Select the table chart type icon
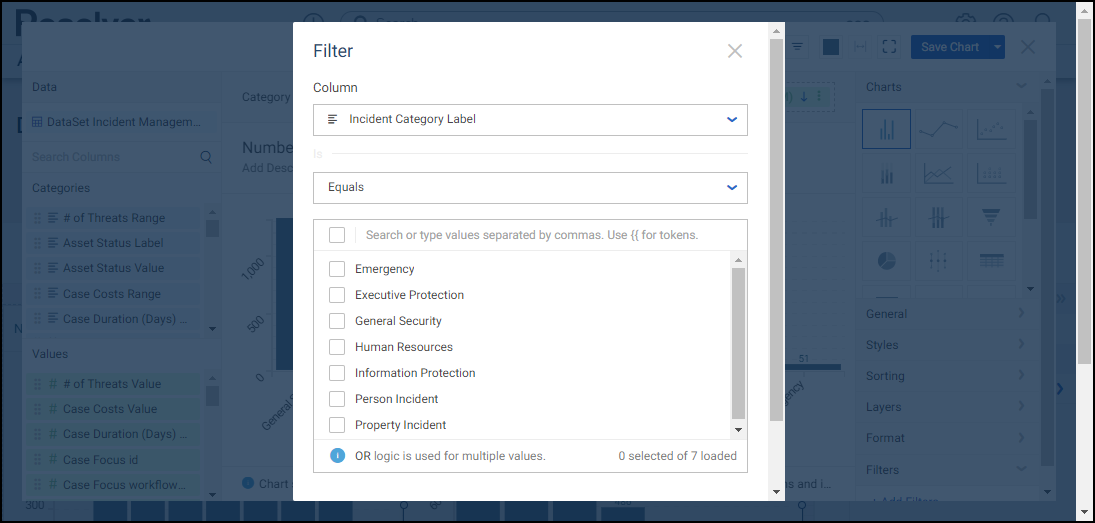 click(x=991, y=260)
